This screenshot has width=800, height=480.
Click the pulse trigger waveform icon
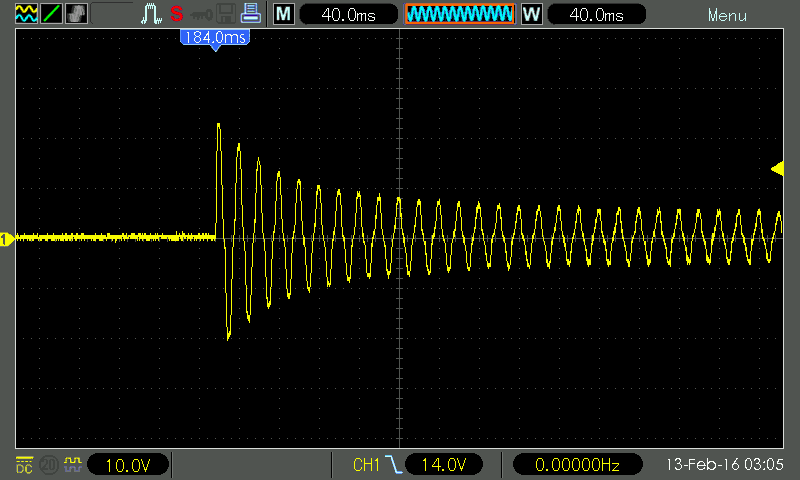[x=151, y=14]
